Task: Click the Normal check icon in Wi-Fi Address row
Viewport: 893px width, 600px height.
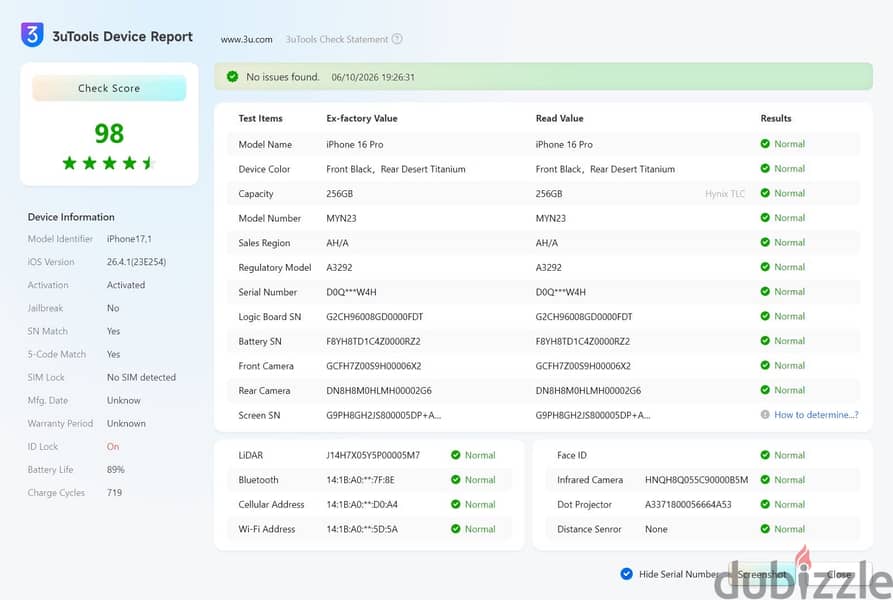Action: point(456,529)
